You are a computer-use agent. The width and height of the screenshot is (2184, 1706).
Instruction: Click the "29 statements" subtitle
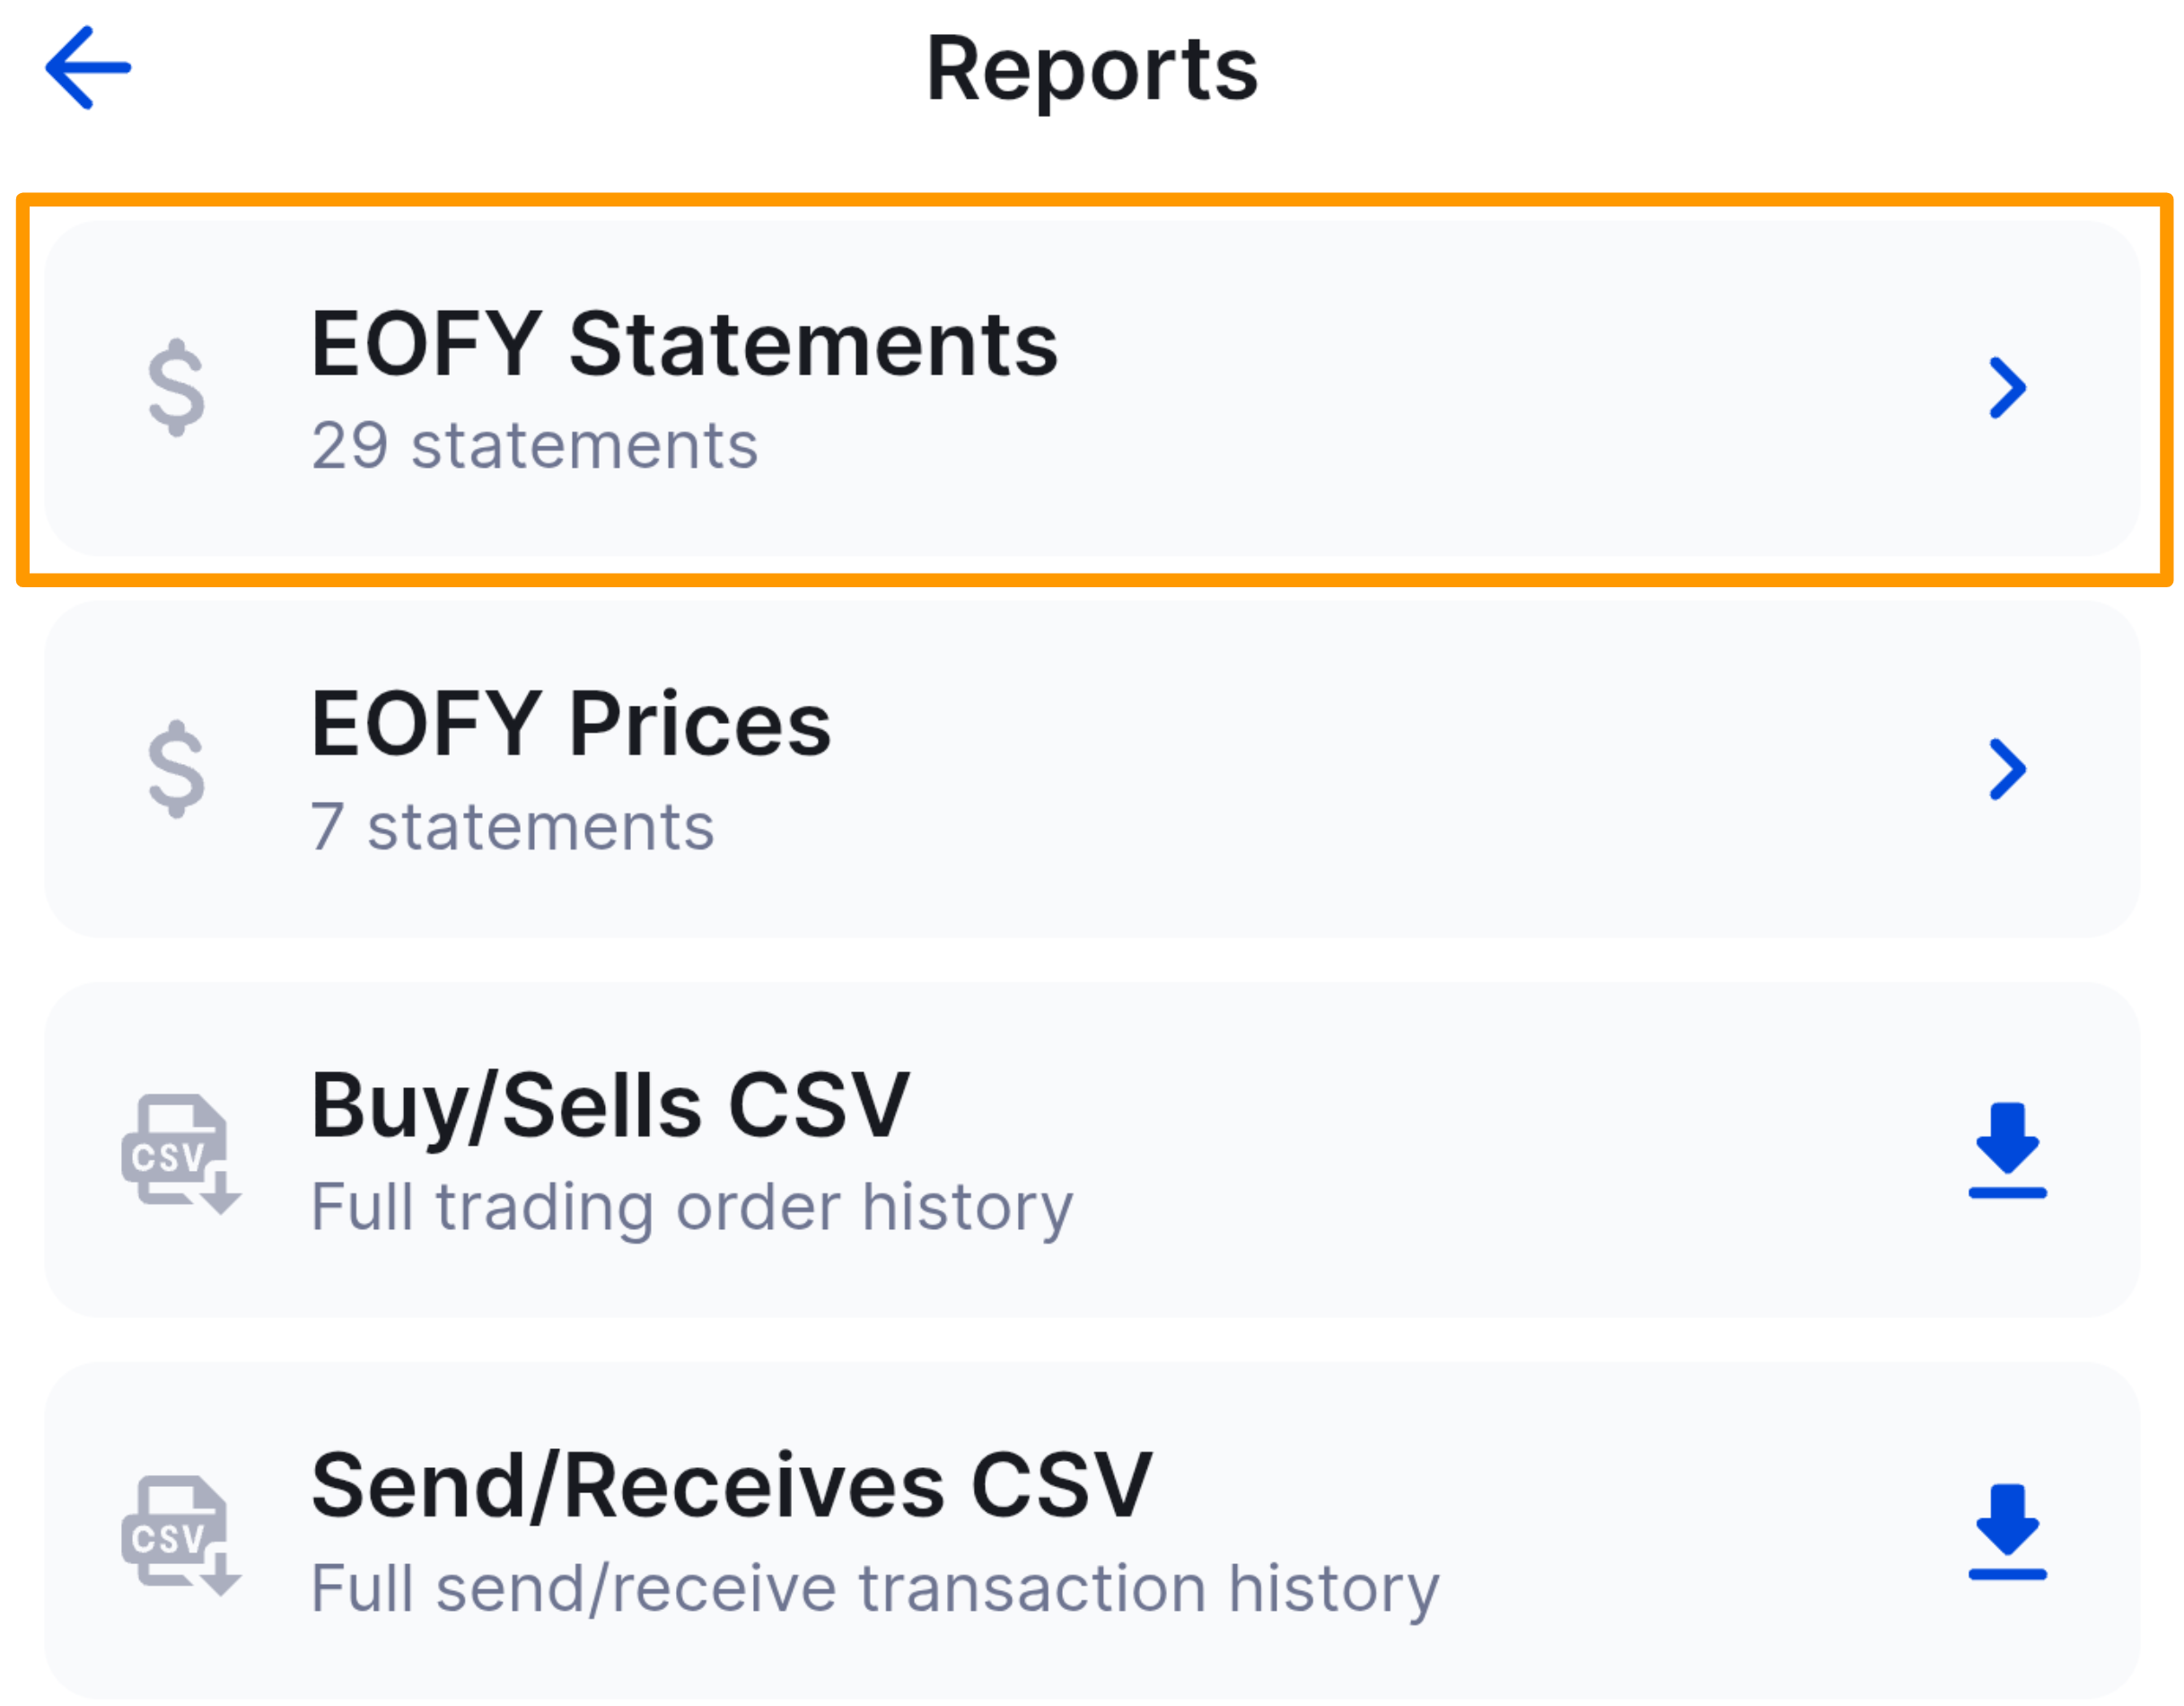[x=535, y=445]
